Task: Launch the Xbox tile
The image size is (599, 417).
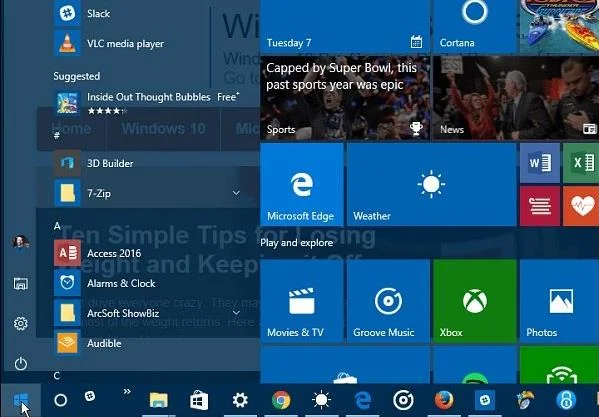Action: (475, 301)
